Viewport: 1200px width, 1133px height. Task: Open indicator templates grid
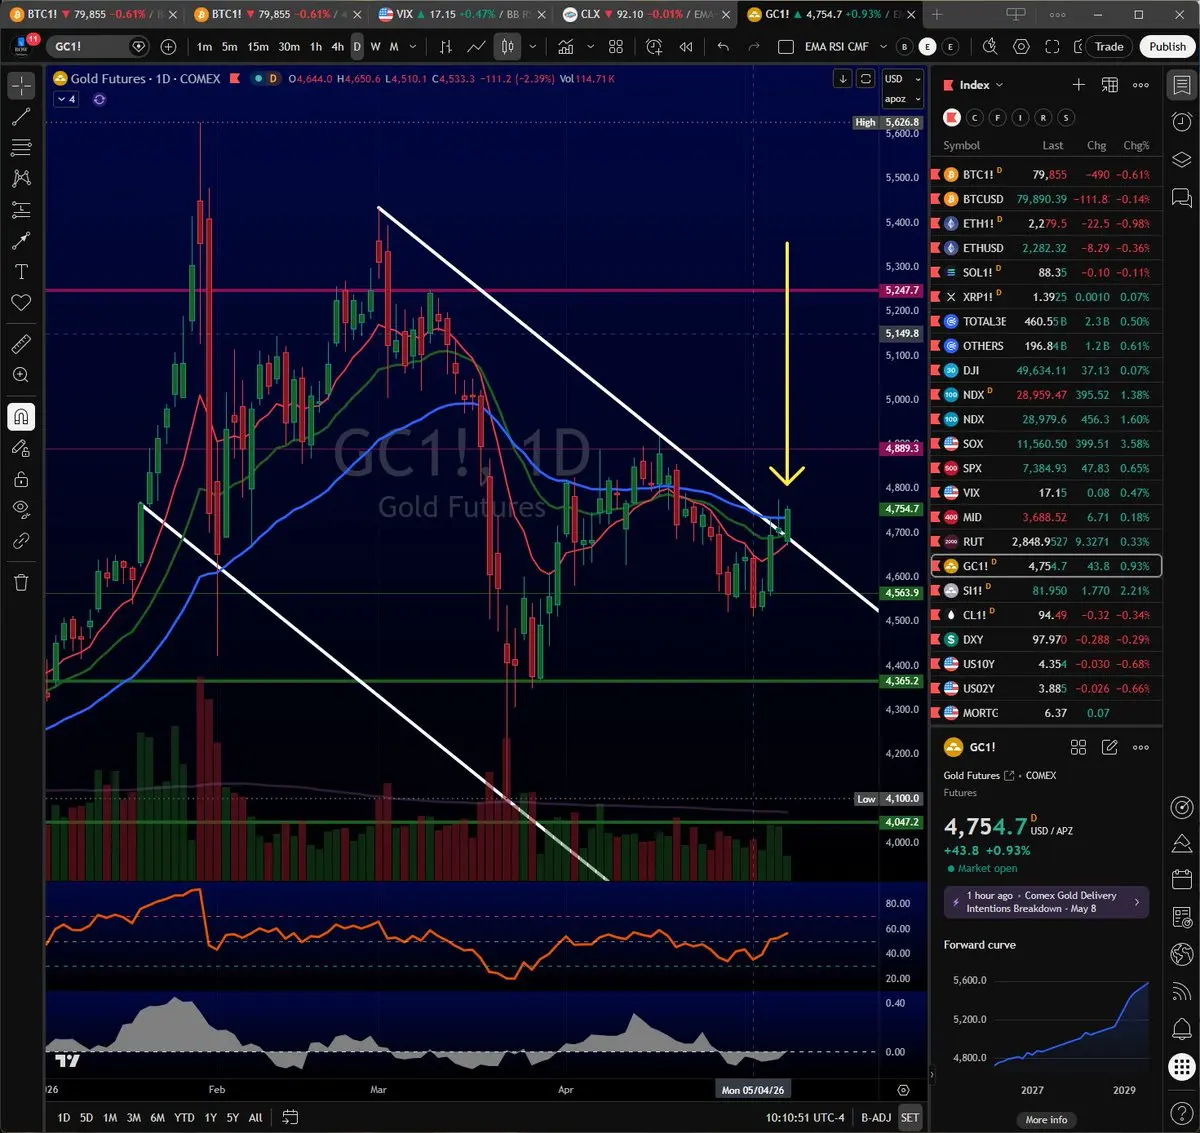click(x=616, y=47)
